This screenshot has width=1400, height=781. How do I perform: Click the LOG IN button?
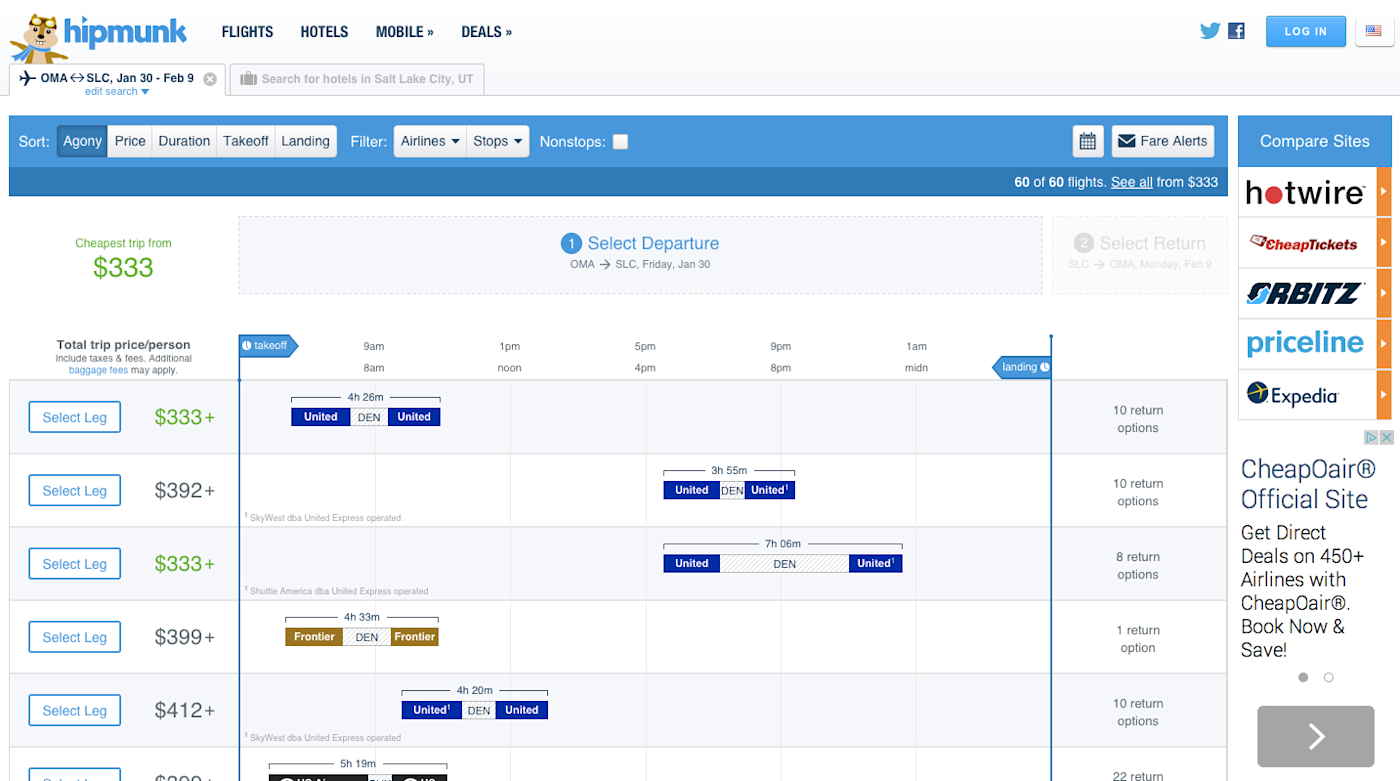tap(1306, 31)
